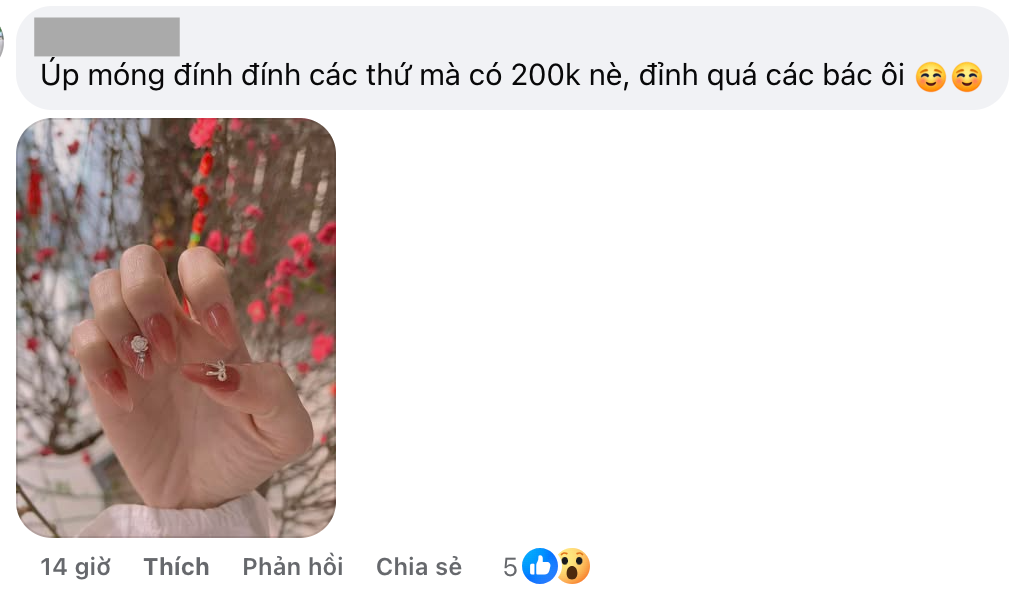Open the attached nail photo
Image resolution: width=1016 pixels, height=590 pixels.
coord(176,328)
